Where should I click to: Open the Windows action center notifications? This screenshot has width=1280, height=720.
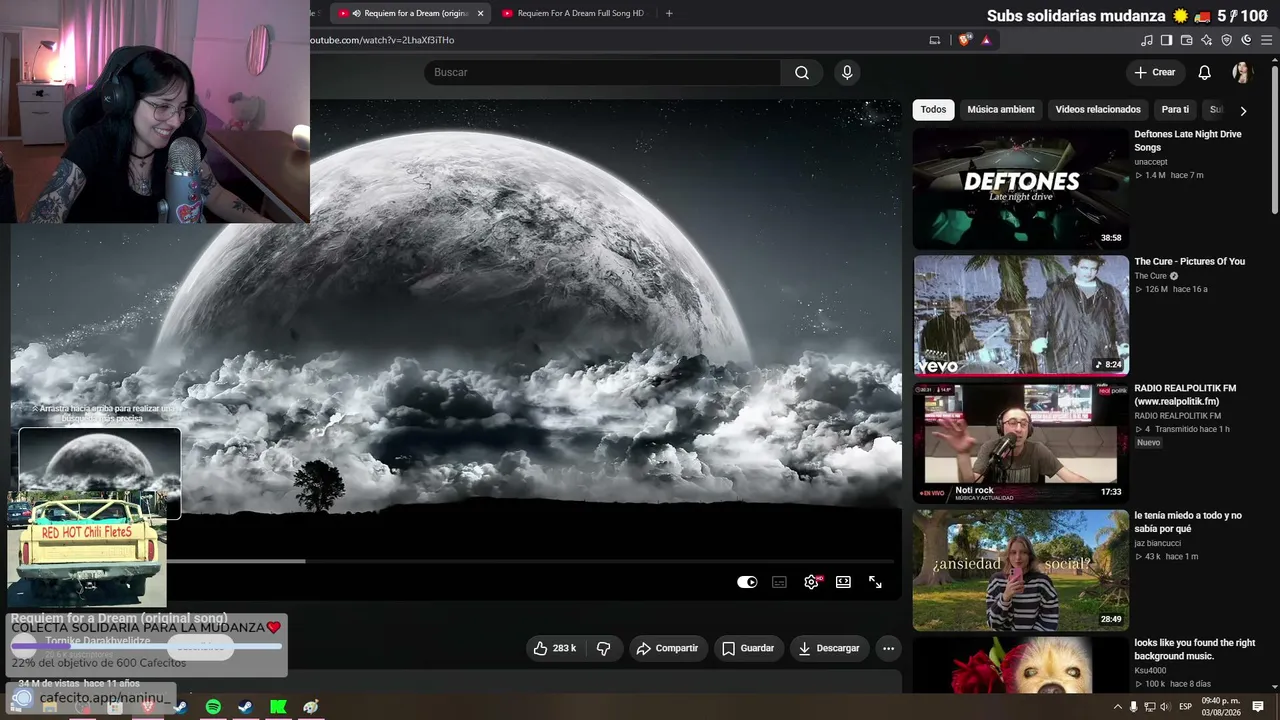pyautogui.click(x=1258, y=707)
